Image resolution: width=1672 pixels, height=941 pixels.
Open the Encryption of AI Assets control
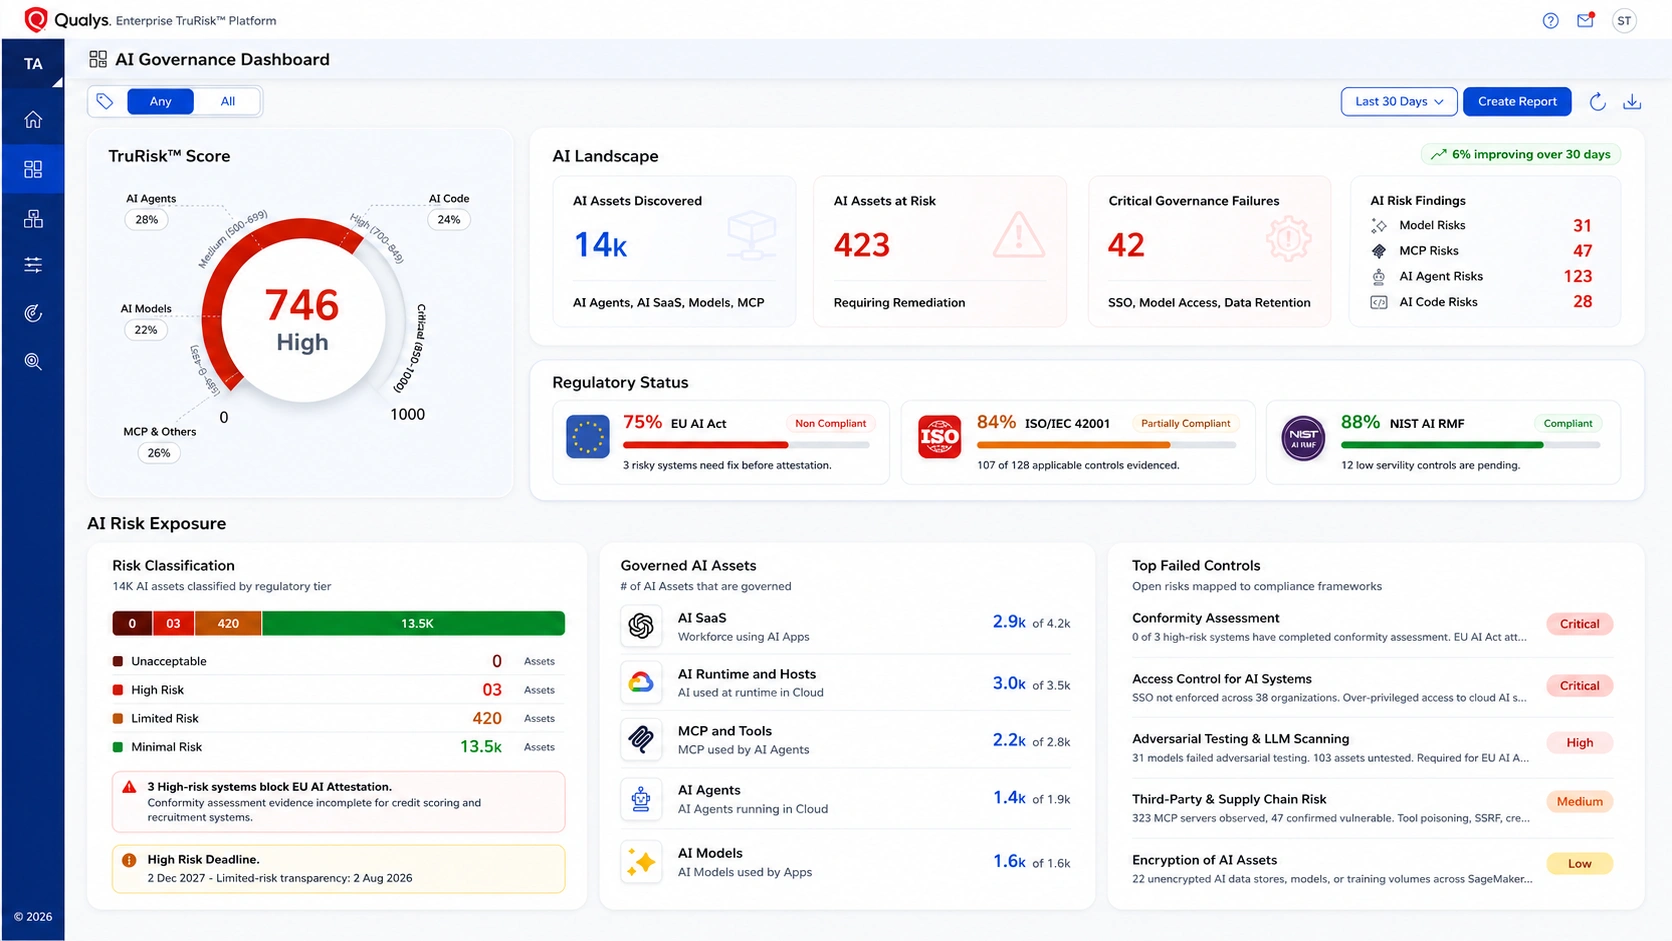point(1372,868)
